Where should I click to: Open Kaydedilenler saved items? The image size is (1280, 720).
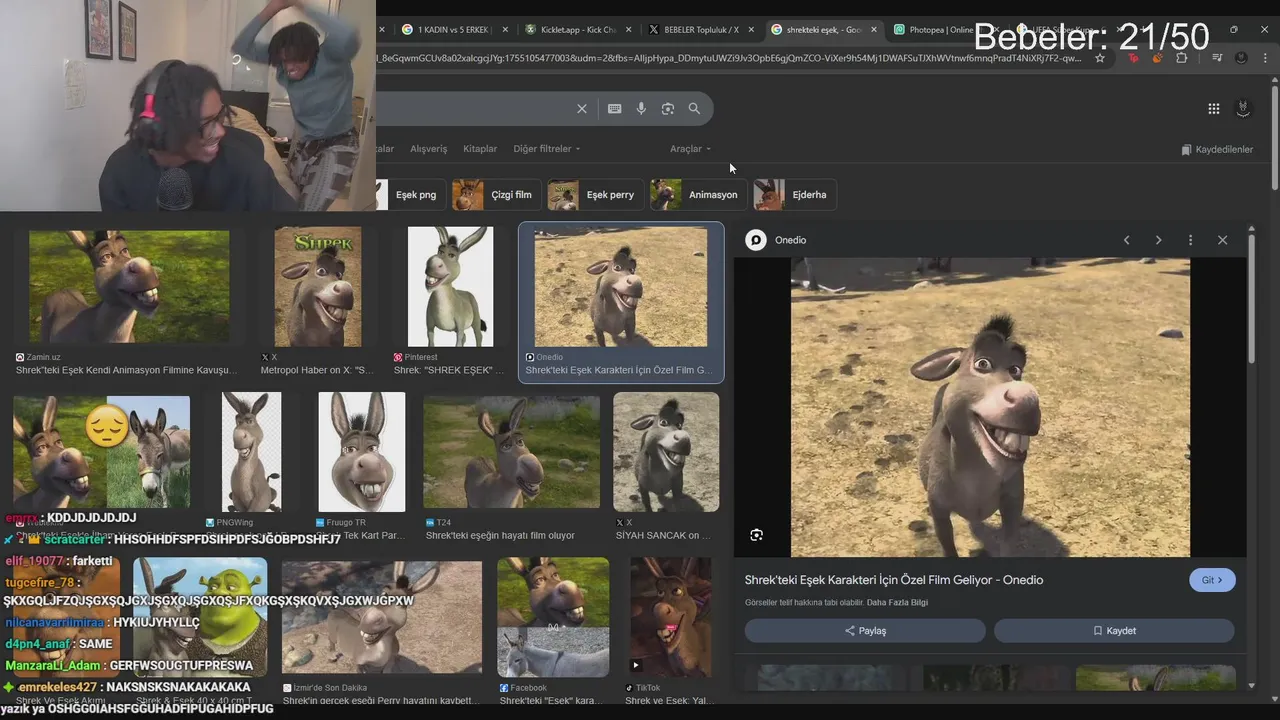click(1217, 149)
